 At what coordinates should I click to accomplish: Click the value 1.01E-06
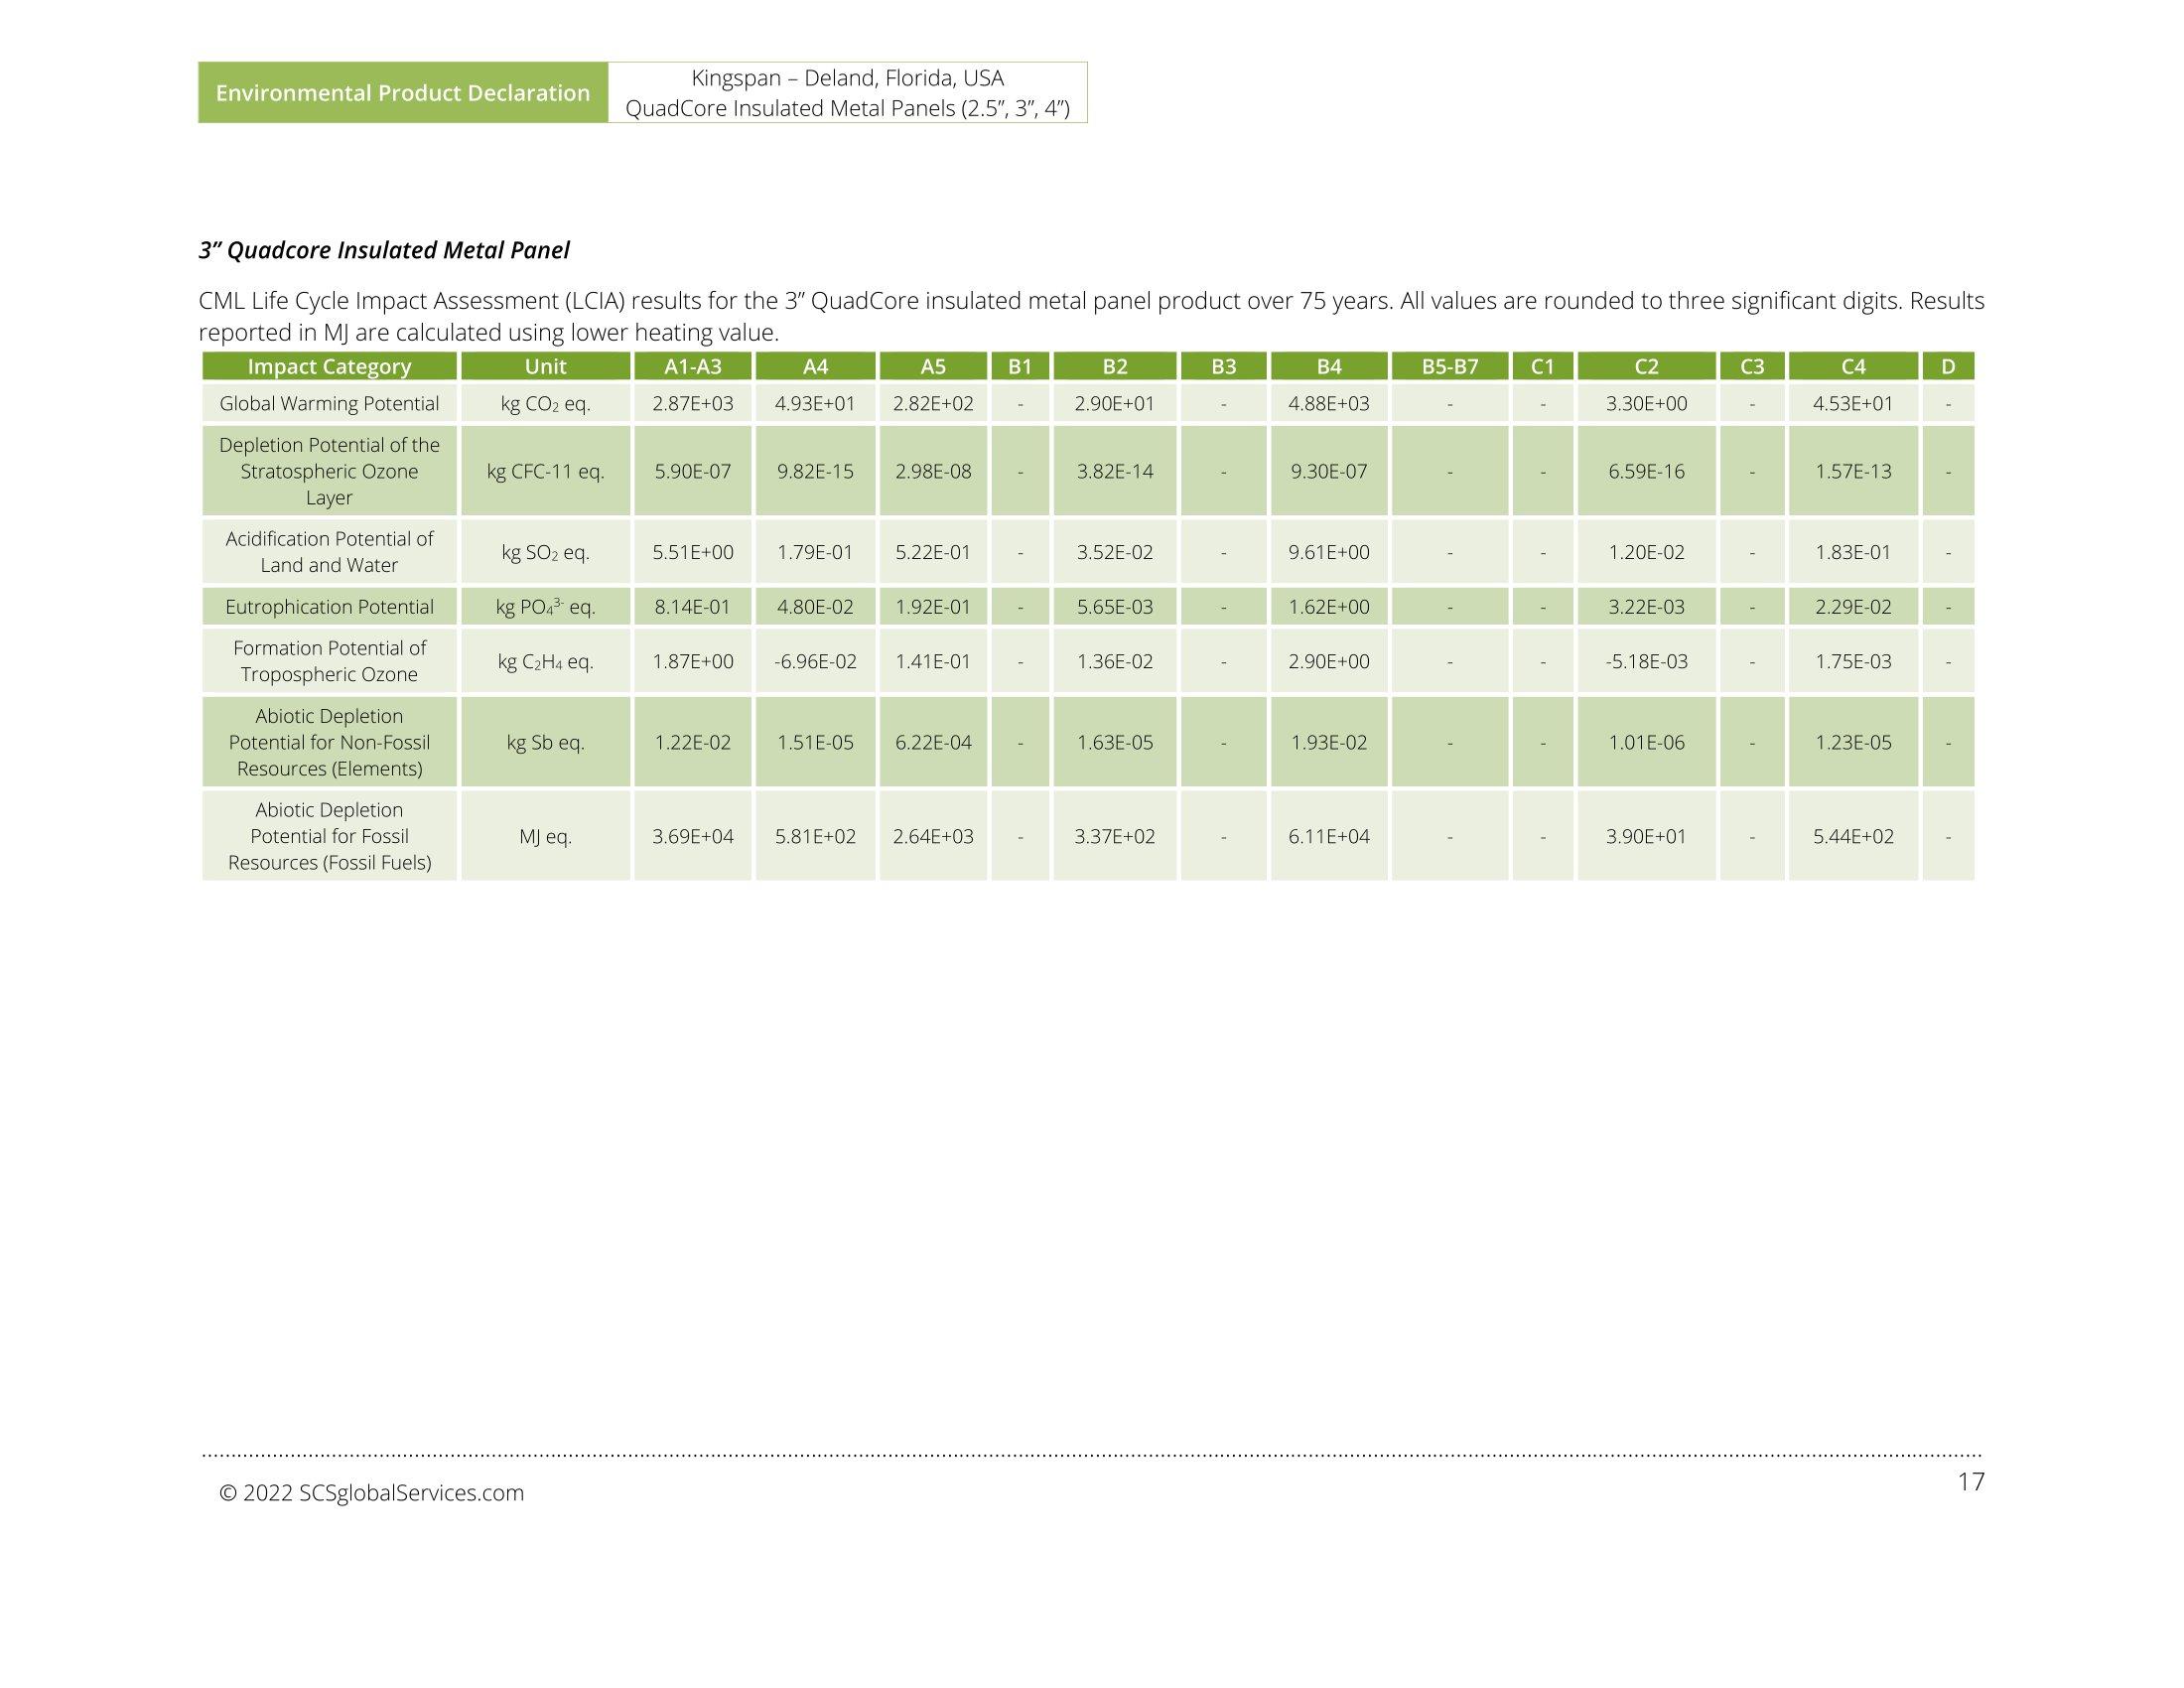click(1646, 742)
